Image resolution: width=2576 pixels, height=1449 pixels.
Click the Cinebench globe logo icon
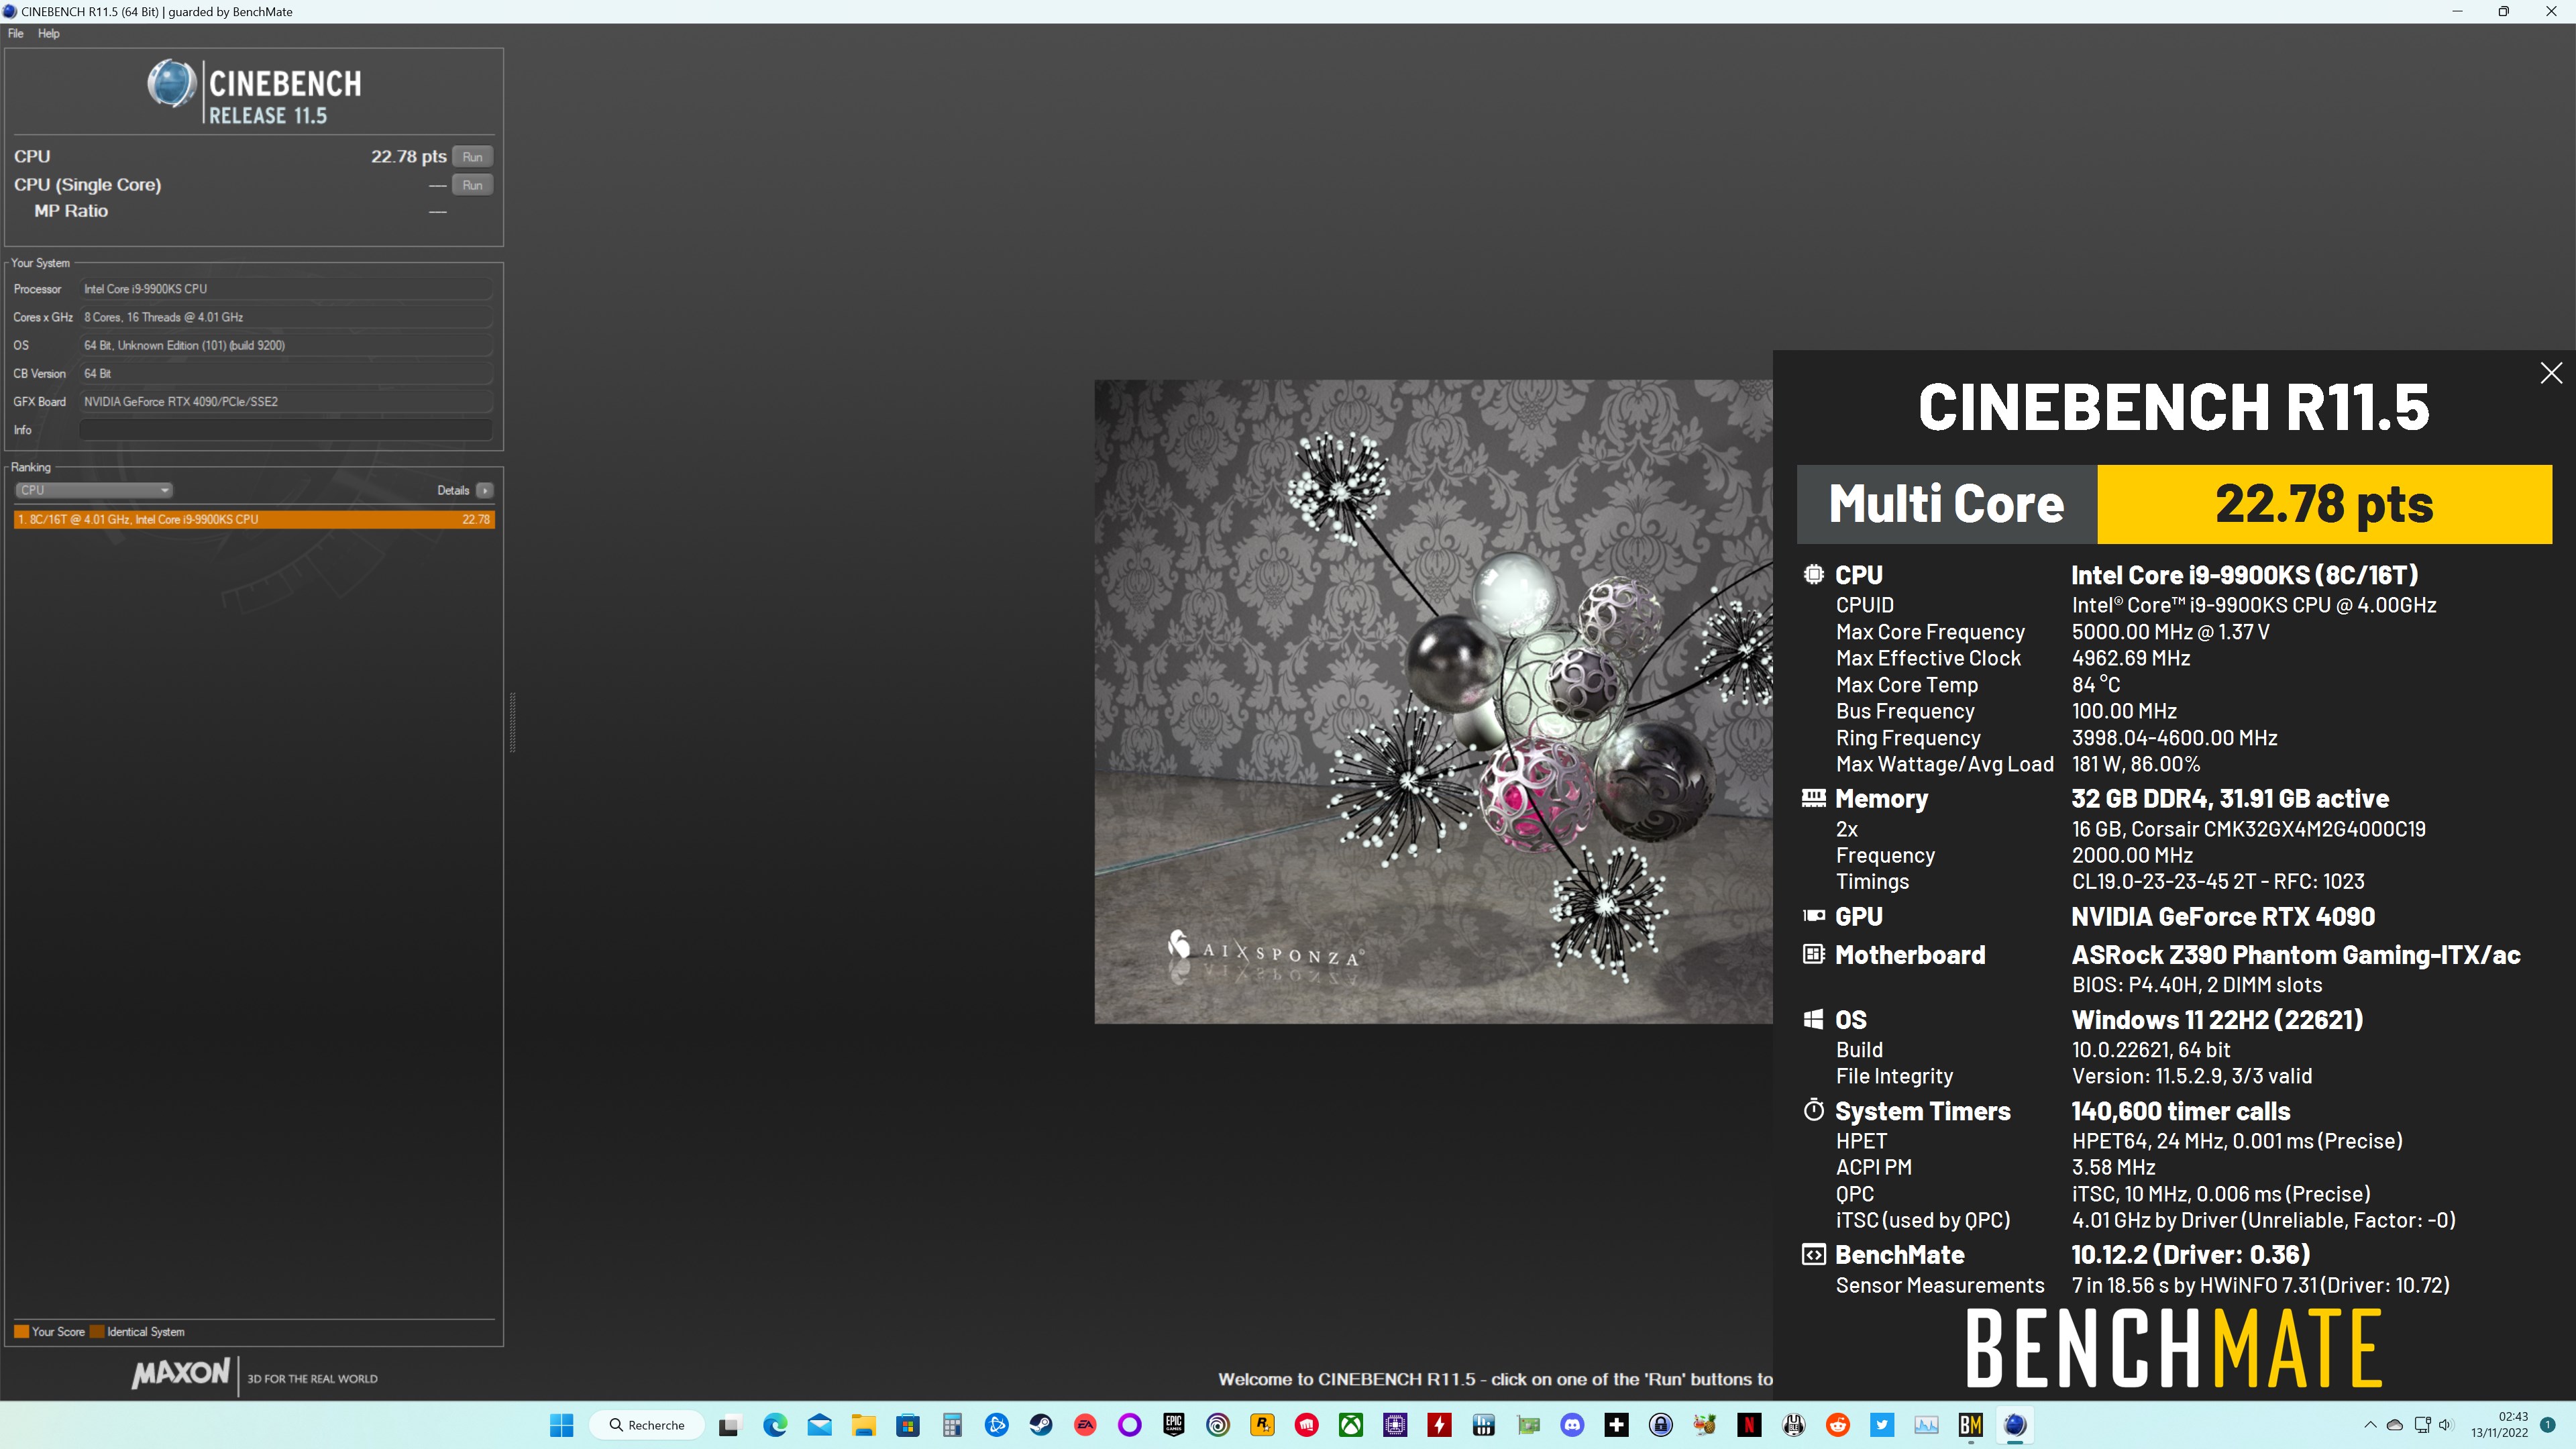click(172, 83)
